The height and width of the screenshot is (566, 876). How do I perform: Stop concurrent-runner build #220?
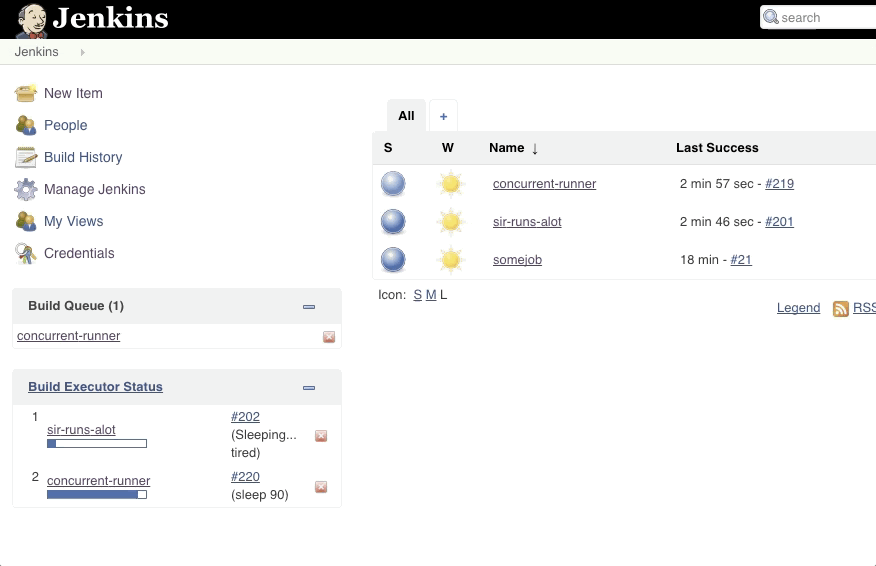(321, 487)
